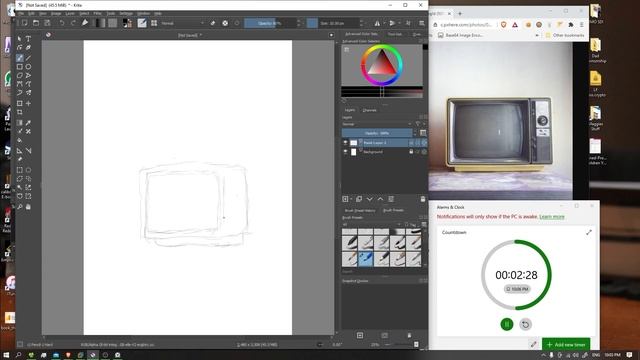Toggle horizontal mirror mode

[x=377, y=23]
